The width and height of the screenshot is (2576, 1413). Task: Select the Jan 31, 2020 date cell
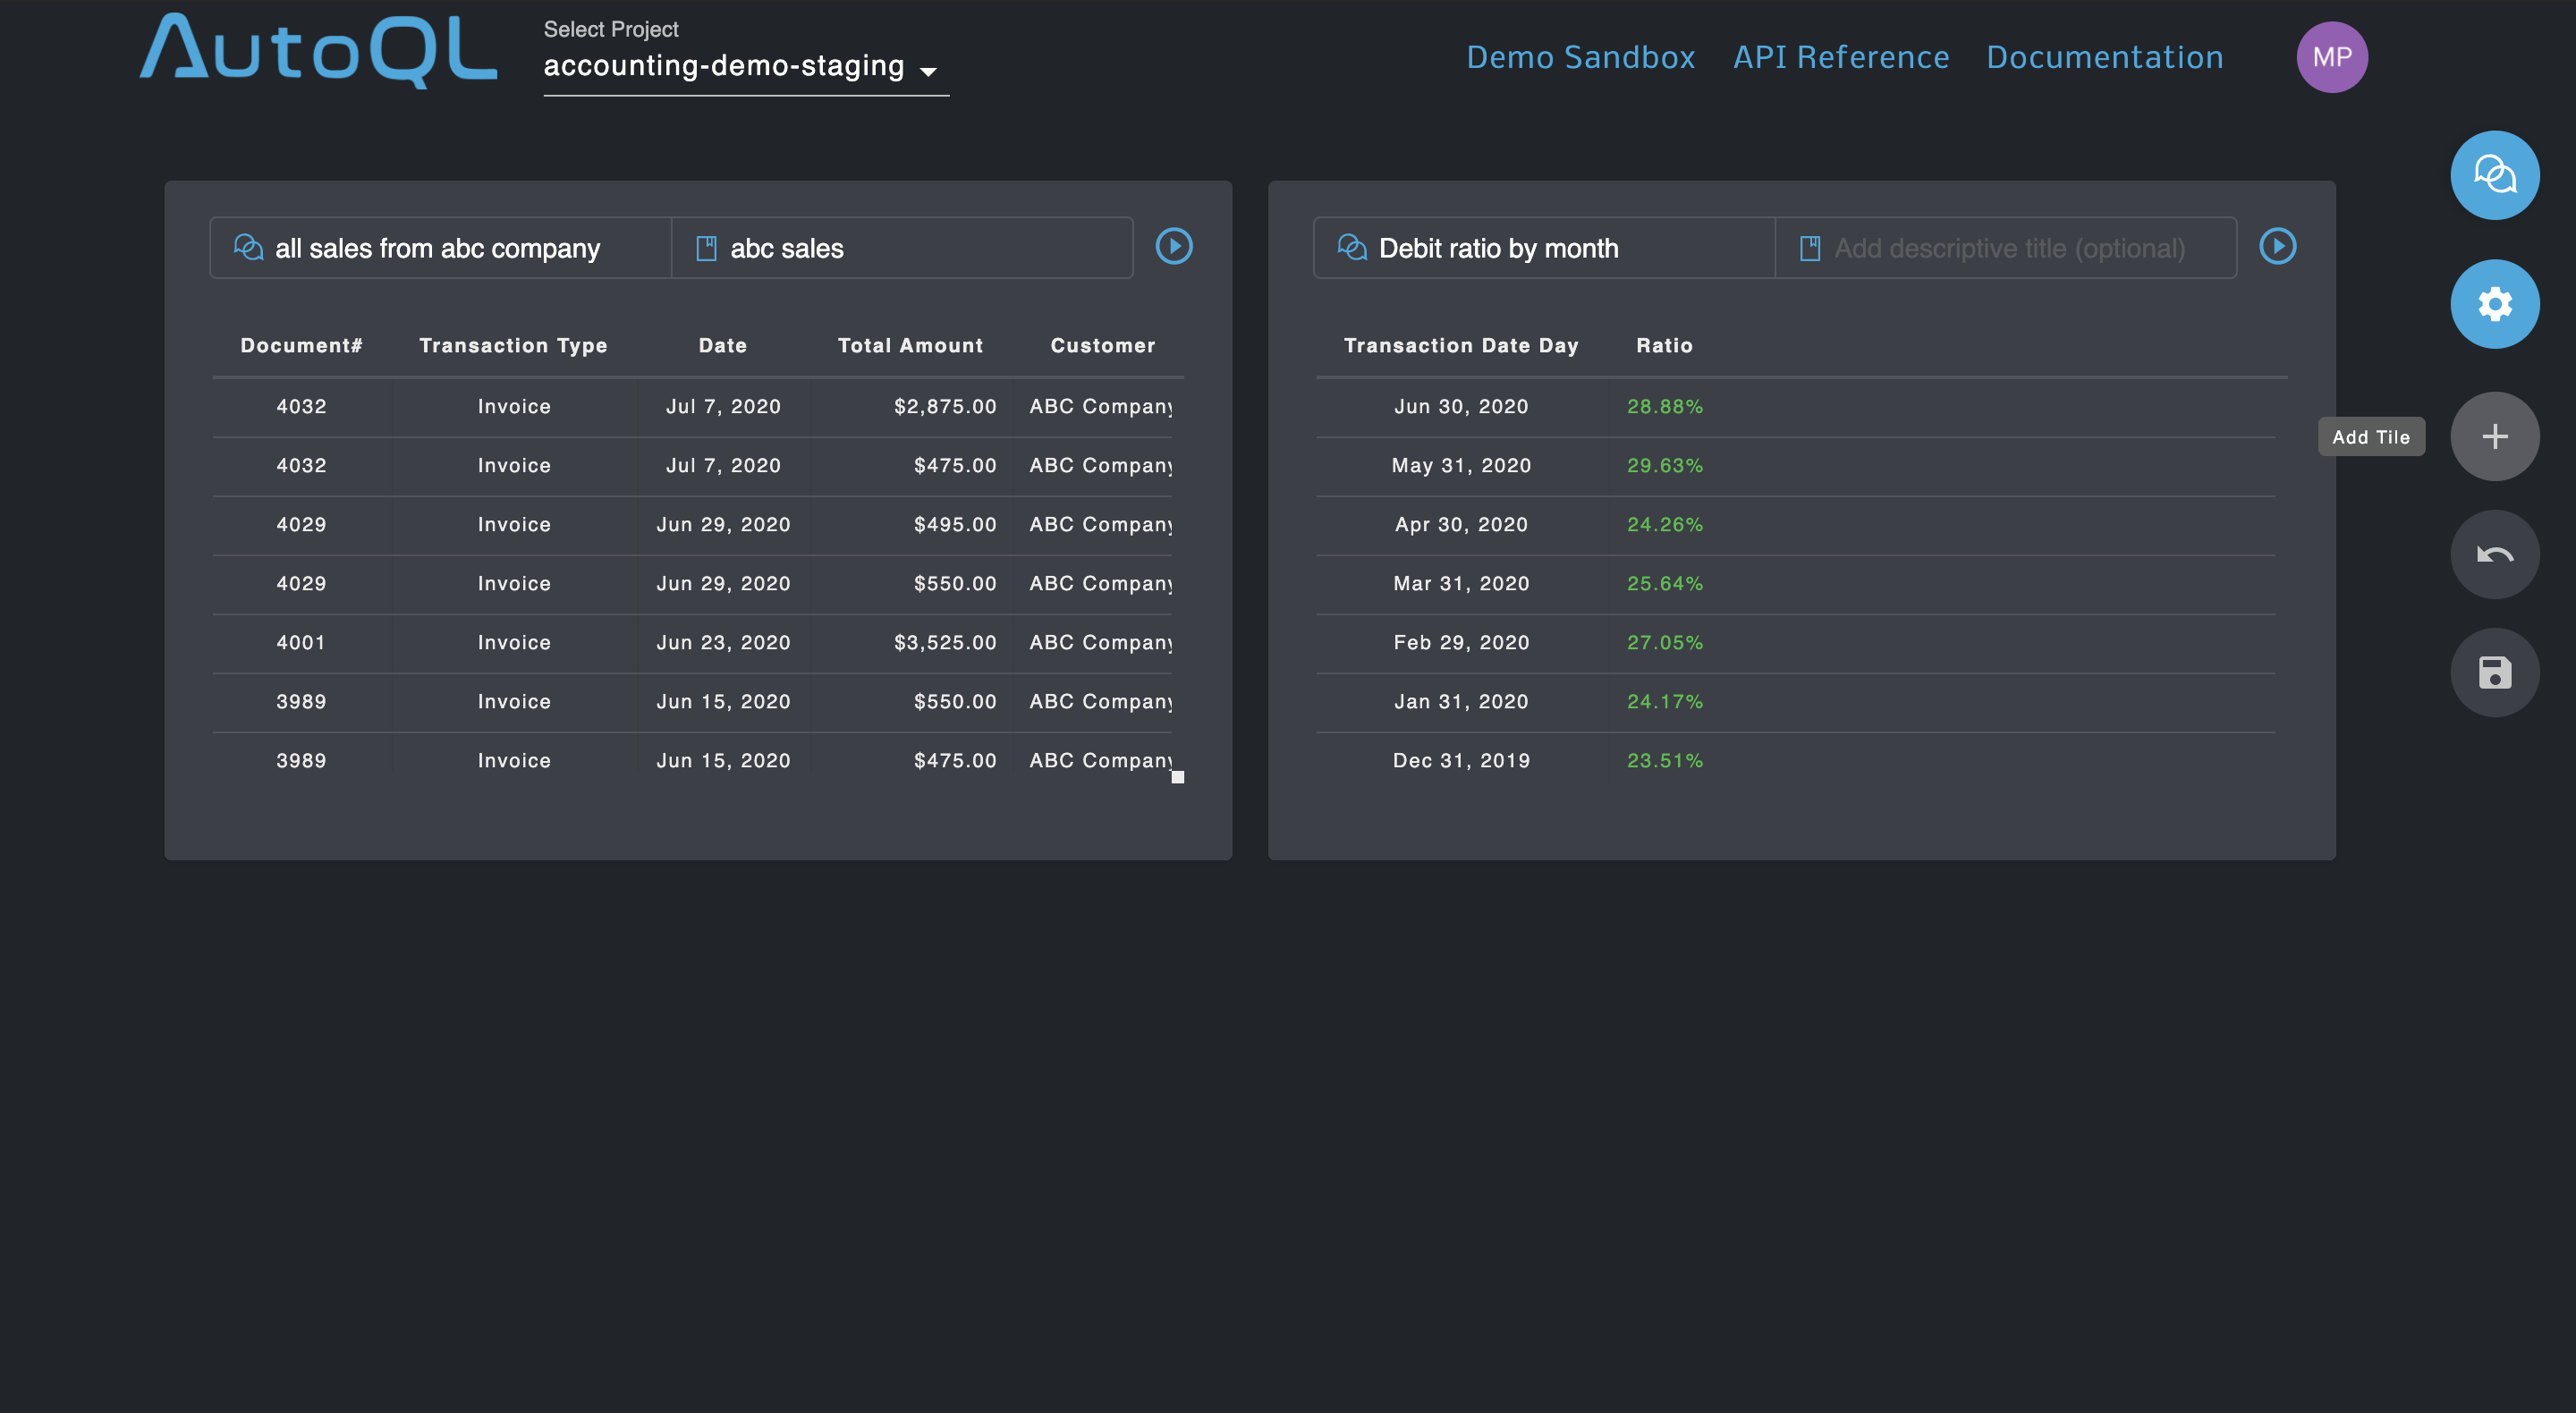coord(1461,701)
